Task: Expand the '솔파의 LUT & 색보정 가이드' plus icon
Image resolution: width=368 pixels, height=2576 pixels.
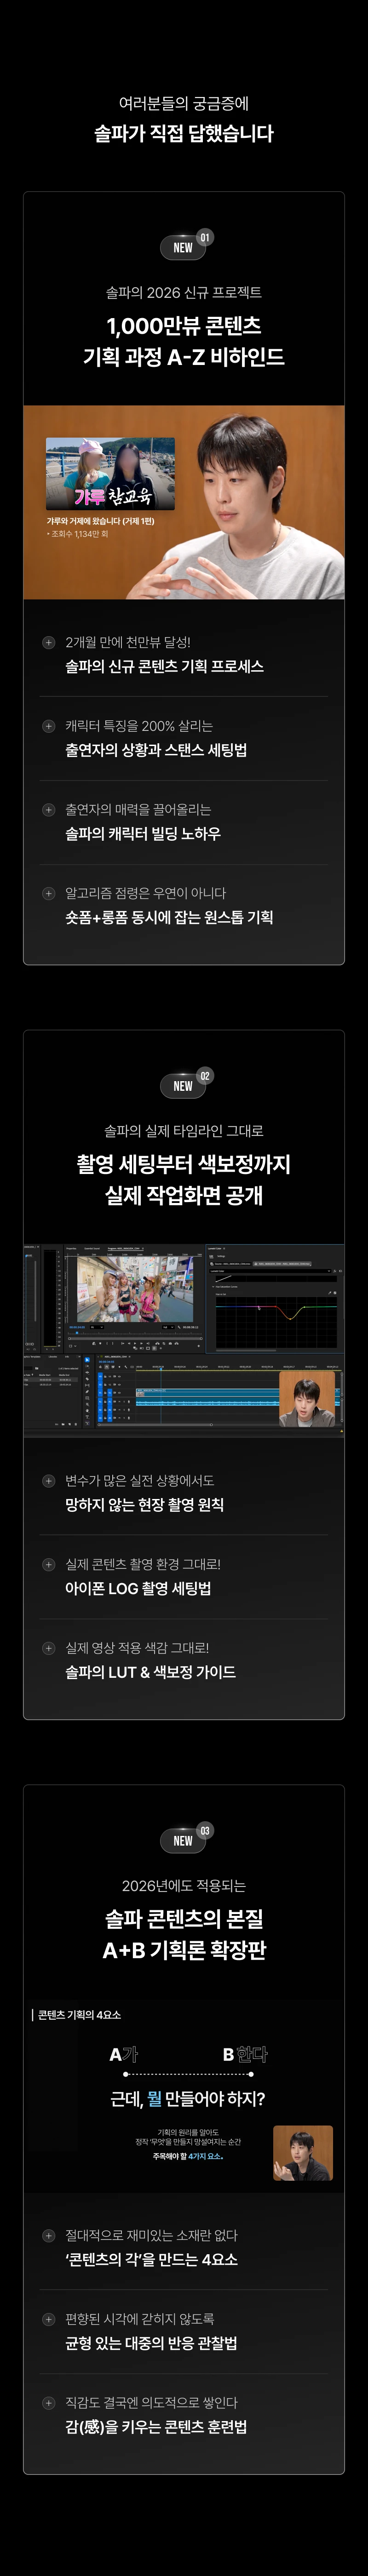Action: coord(48,1648)
